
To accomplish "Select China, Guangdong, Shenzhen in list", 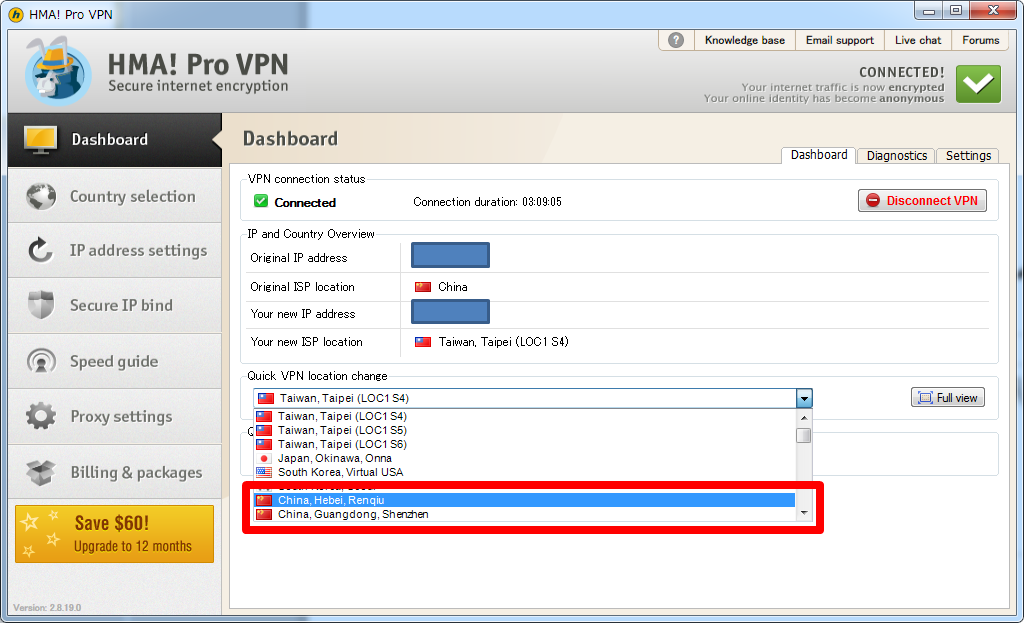I will (524, 515).
